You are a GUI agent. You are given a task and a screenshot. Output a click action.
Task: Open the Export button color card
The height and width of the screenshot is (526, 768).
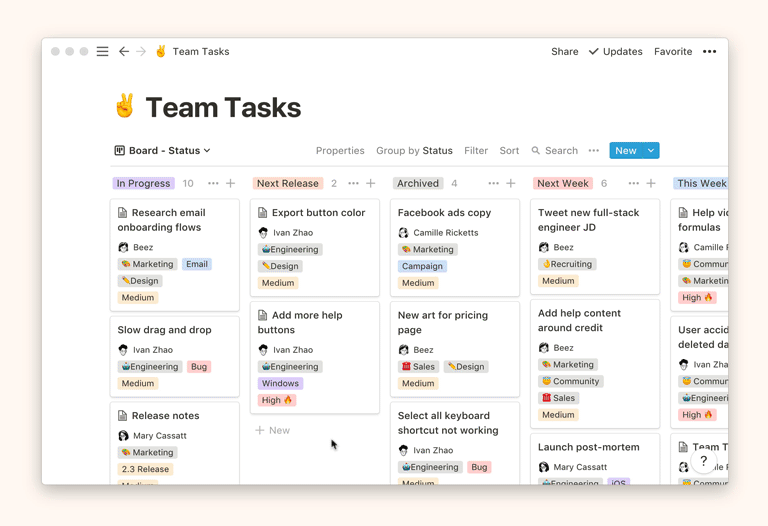318,213
